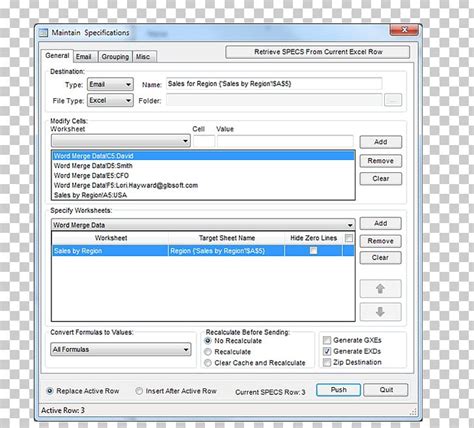Select list row Word Merge Data!E5:CFO
Image resolution: width=474 pixels, height=428 pixels.
(203, 175)
